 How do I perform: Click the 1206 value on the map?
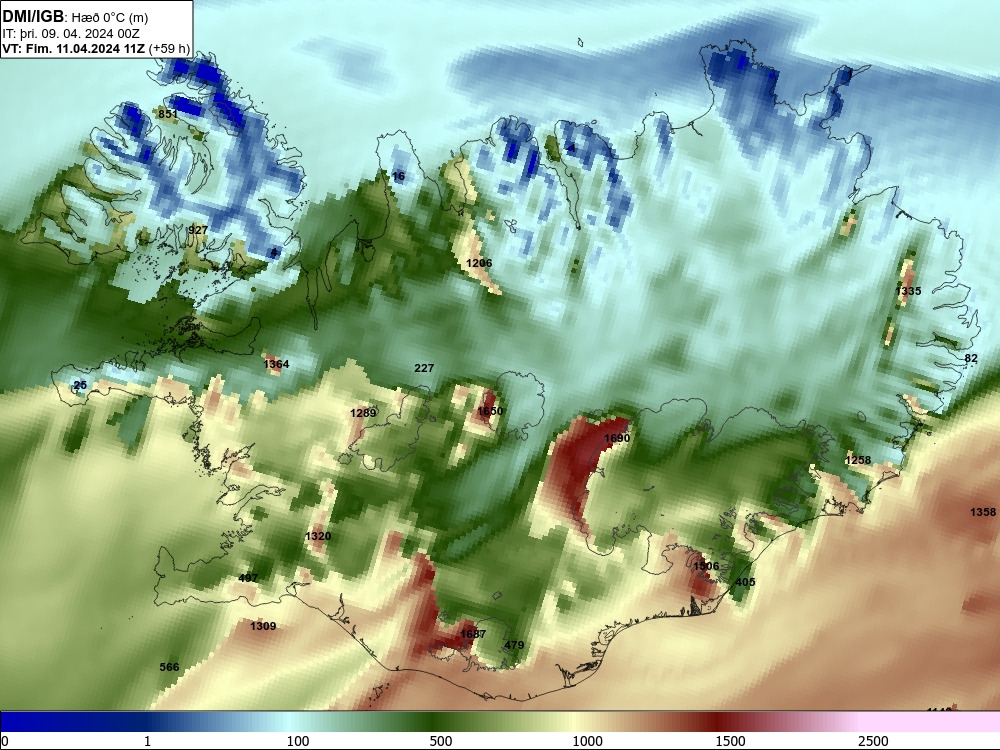(x=479, y=263)
